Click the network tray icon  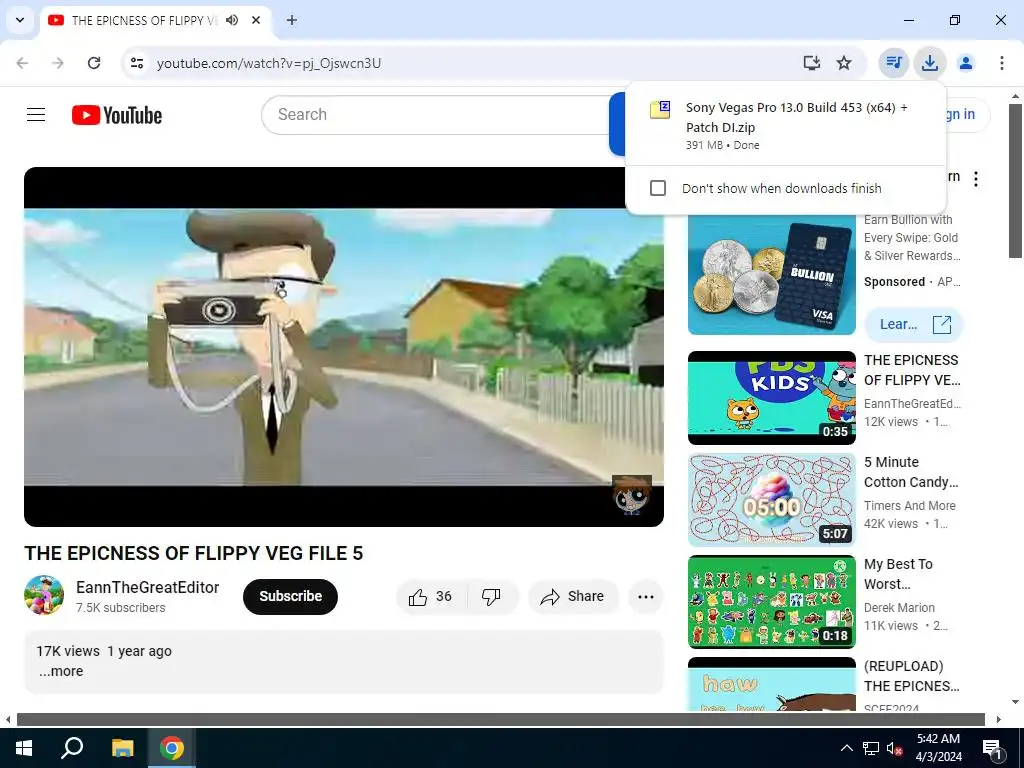click(x=870, y=748)
